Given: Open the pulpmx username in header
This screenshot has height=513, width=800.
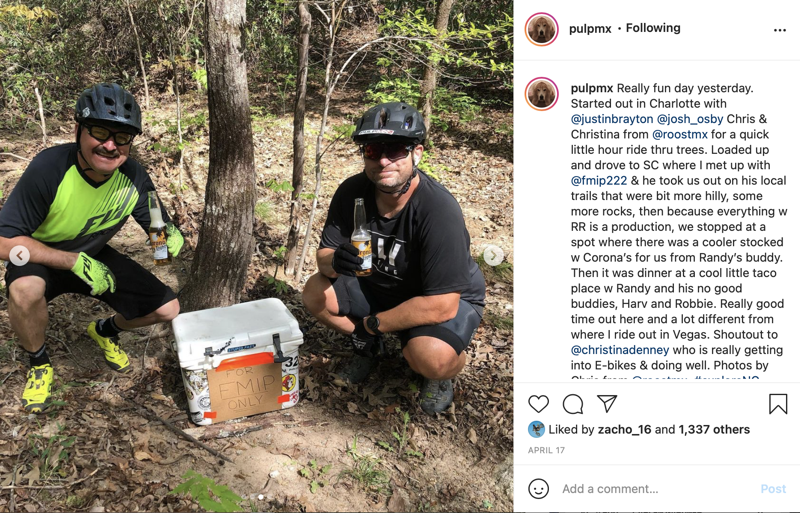Looking at the screenshot, I should (590, 29).
